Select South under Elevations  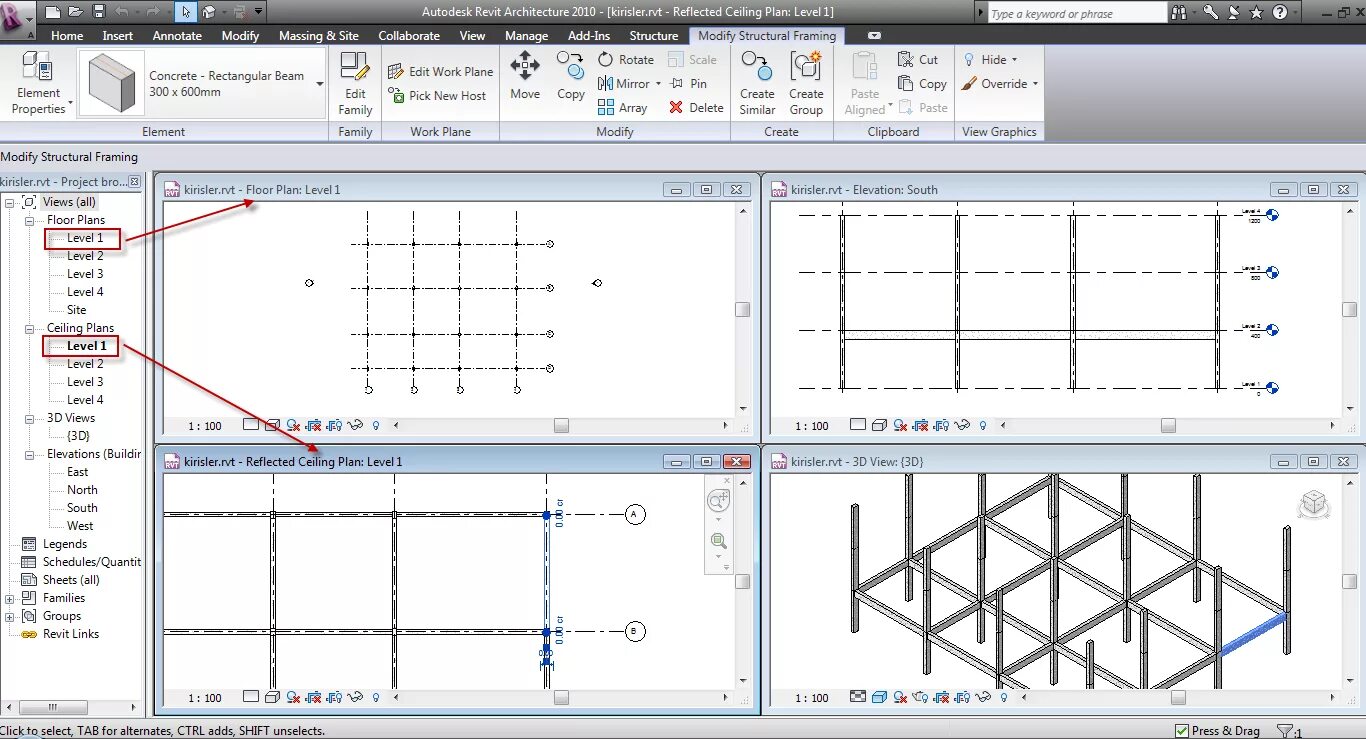click(x=82, y=508)
